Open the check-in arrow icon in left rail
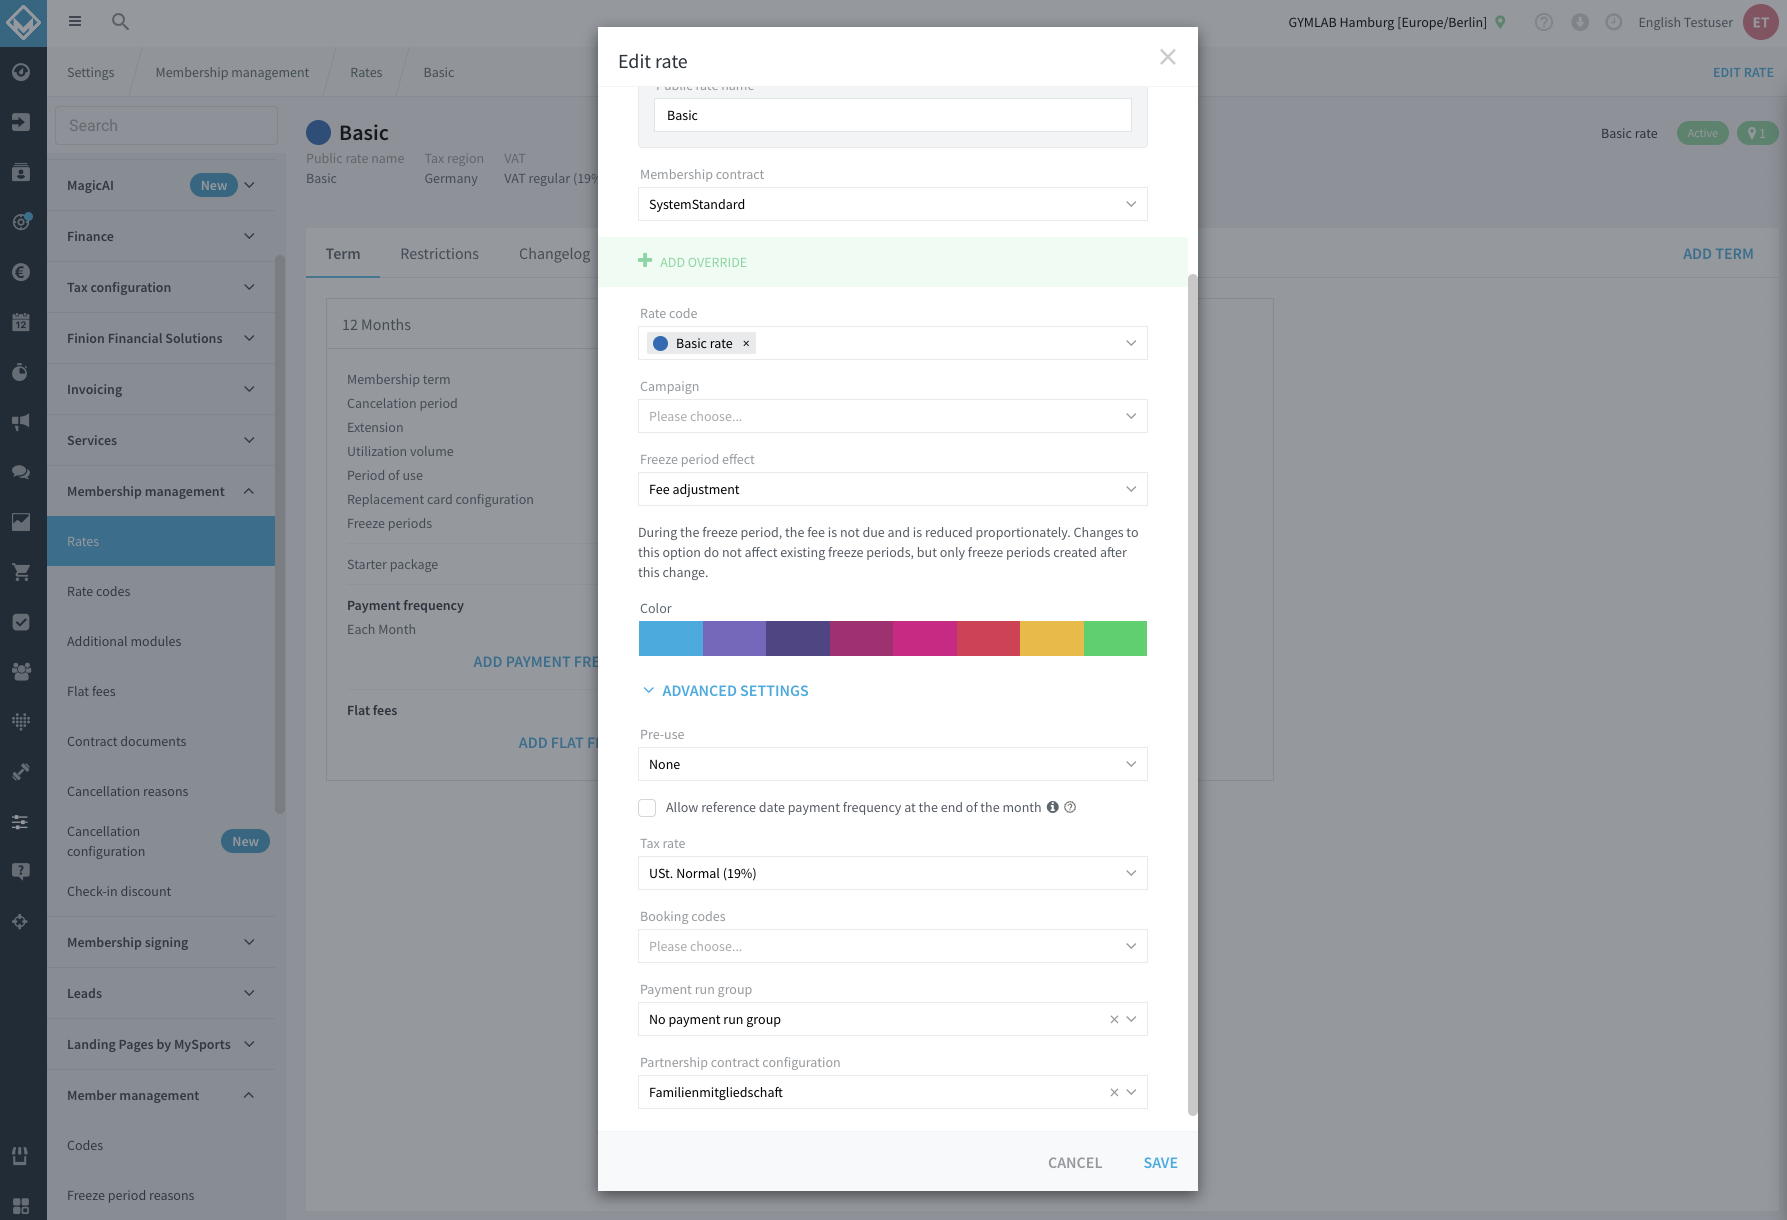The height and width of the screenshot is (1220, 1787). point(21,122)
